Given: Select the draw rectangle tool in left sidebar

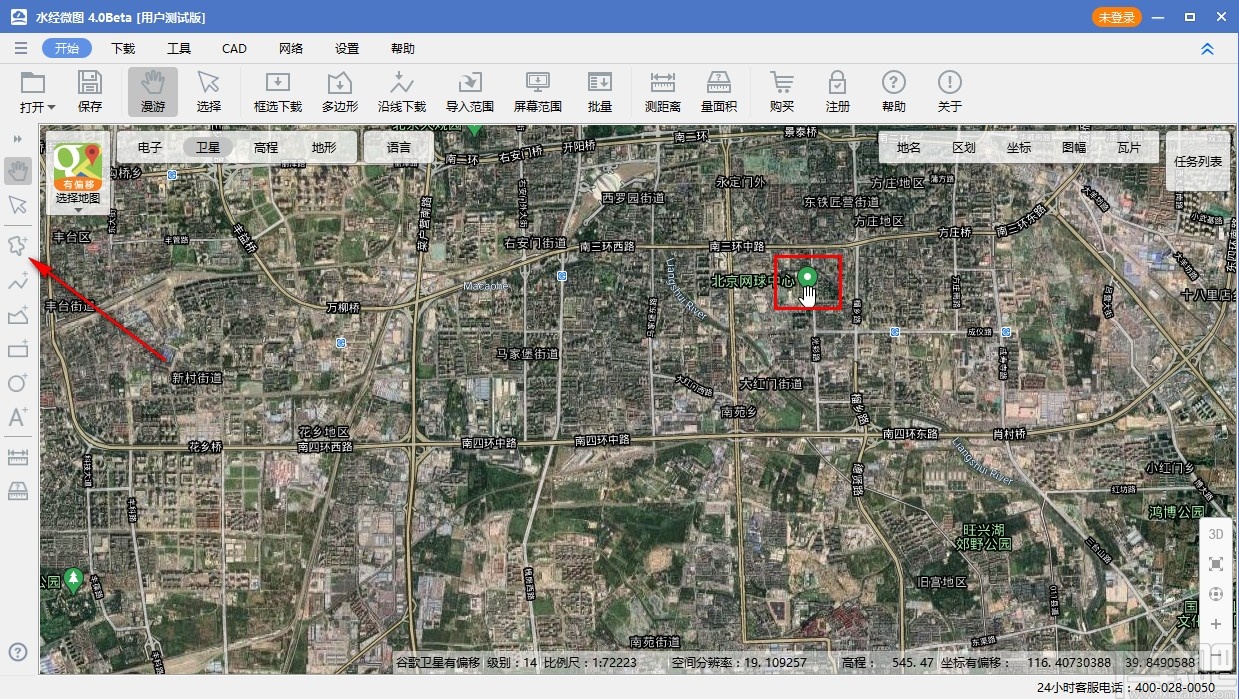Looking at the screenshot, I should 18,349.
